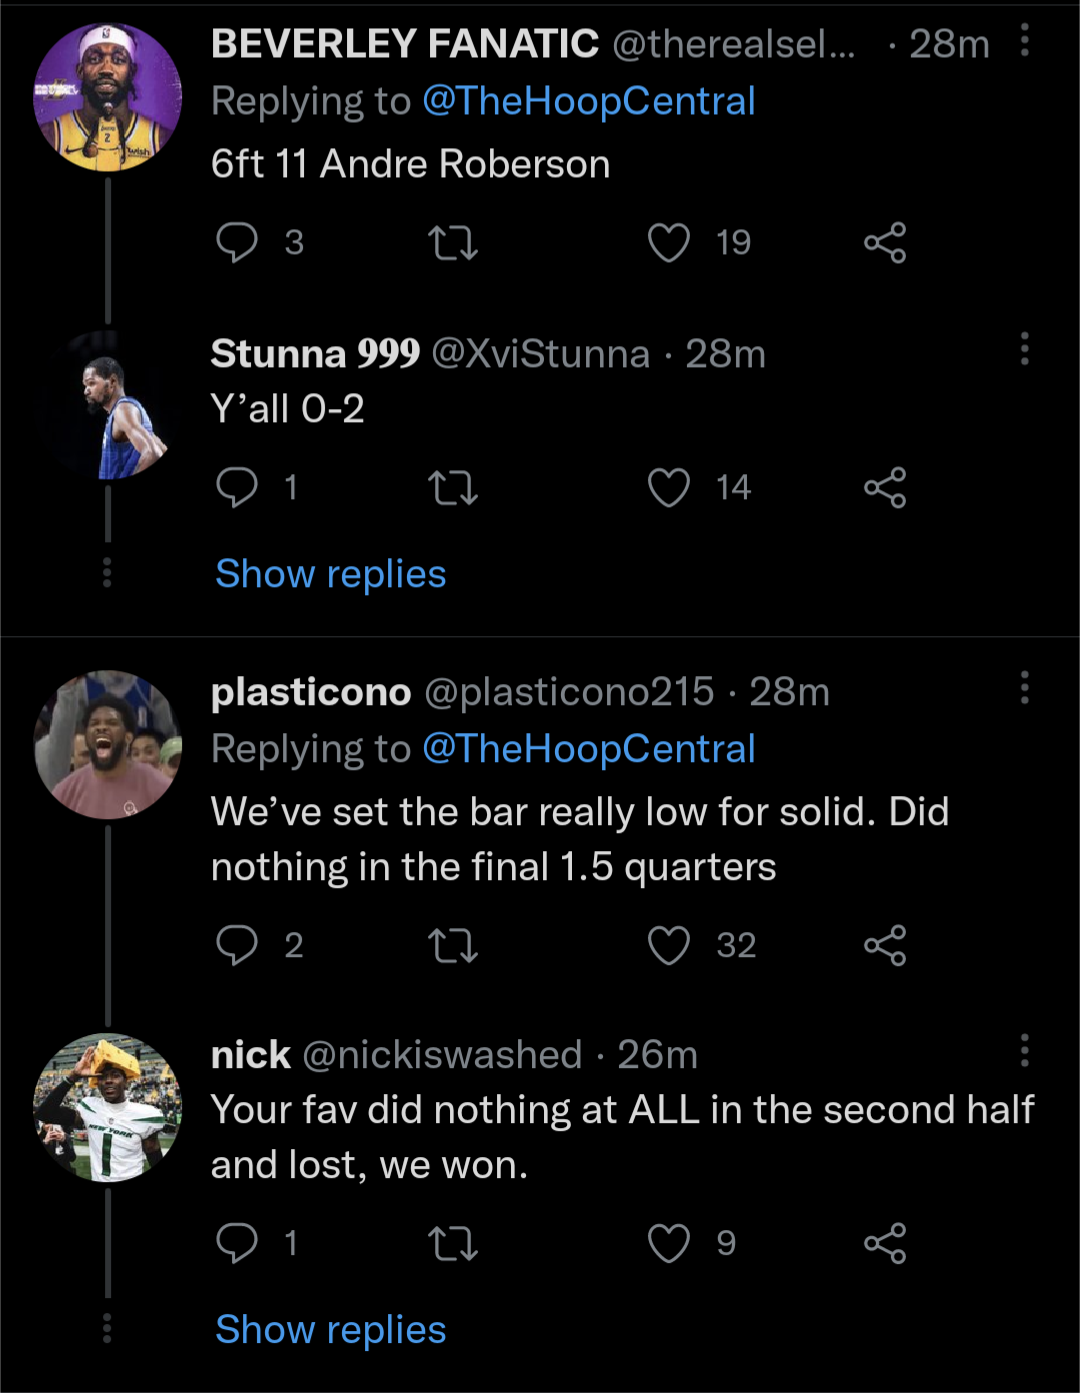
Task: View plasticono's profile avatar
Action: [x=107, y=745]
